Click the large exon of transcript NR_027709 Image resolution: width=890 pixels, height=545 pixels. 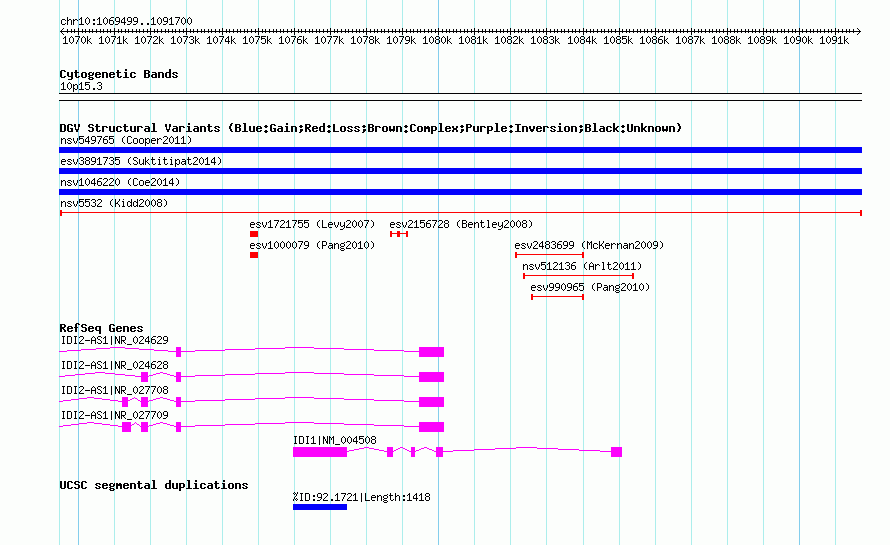pos(431,427)
